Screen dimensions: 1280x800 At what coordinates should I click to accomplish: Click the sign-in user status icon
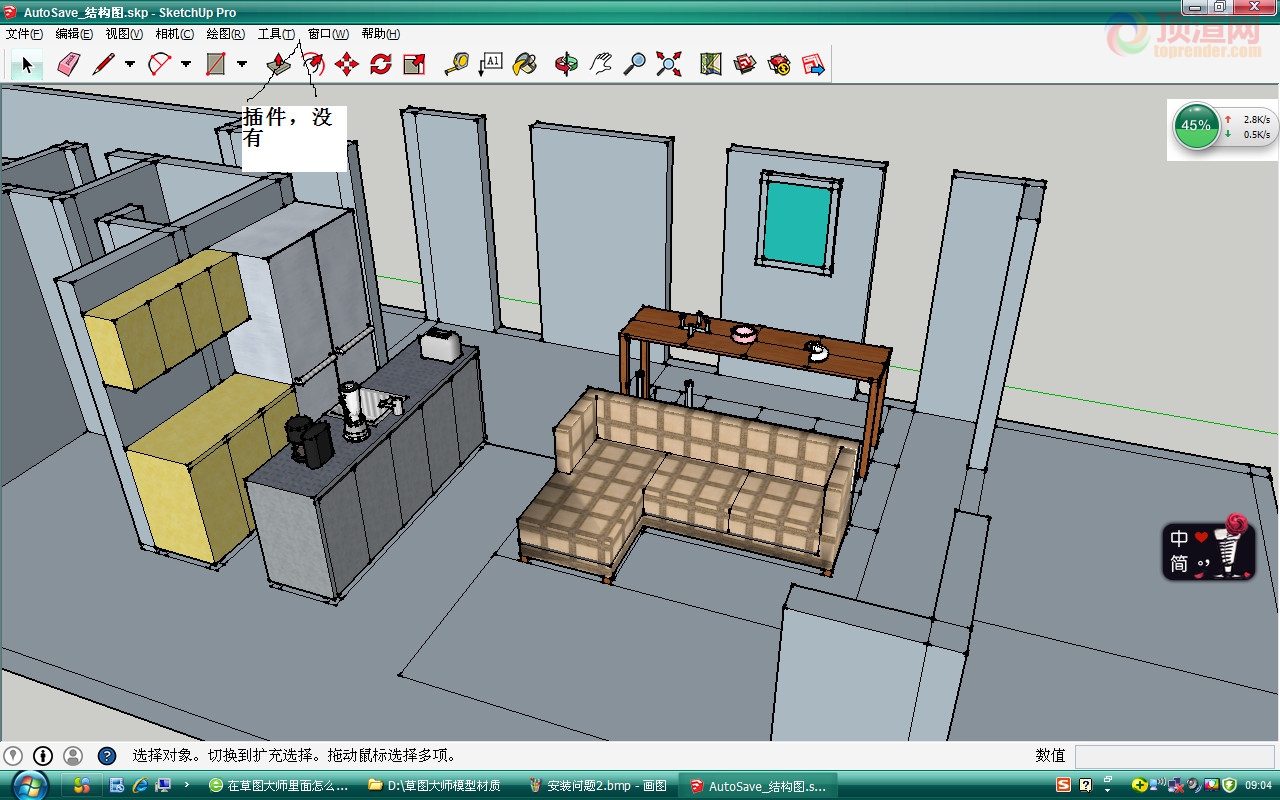click(x=73, y=756)
